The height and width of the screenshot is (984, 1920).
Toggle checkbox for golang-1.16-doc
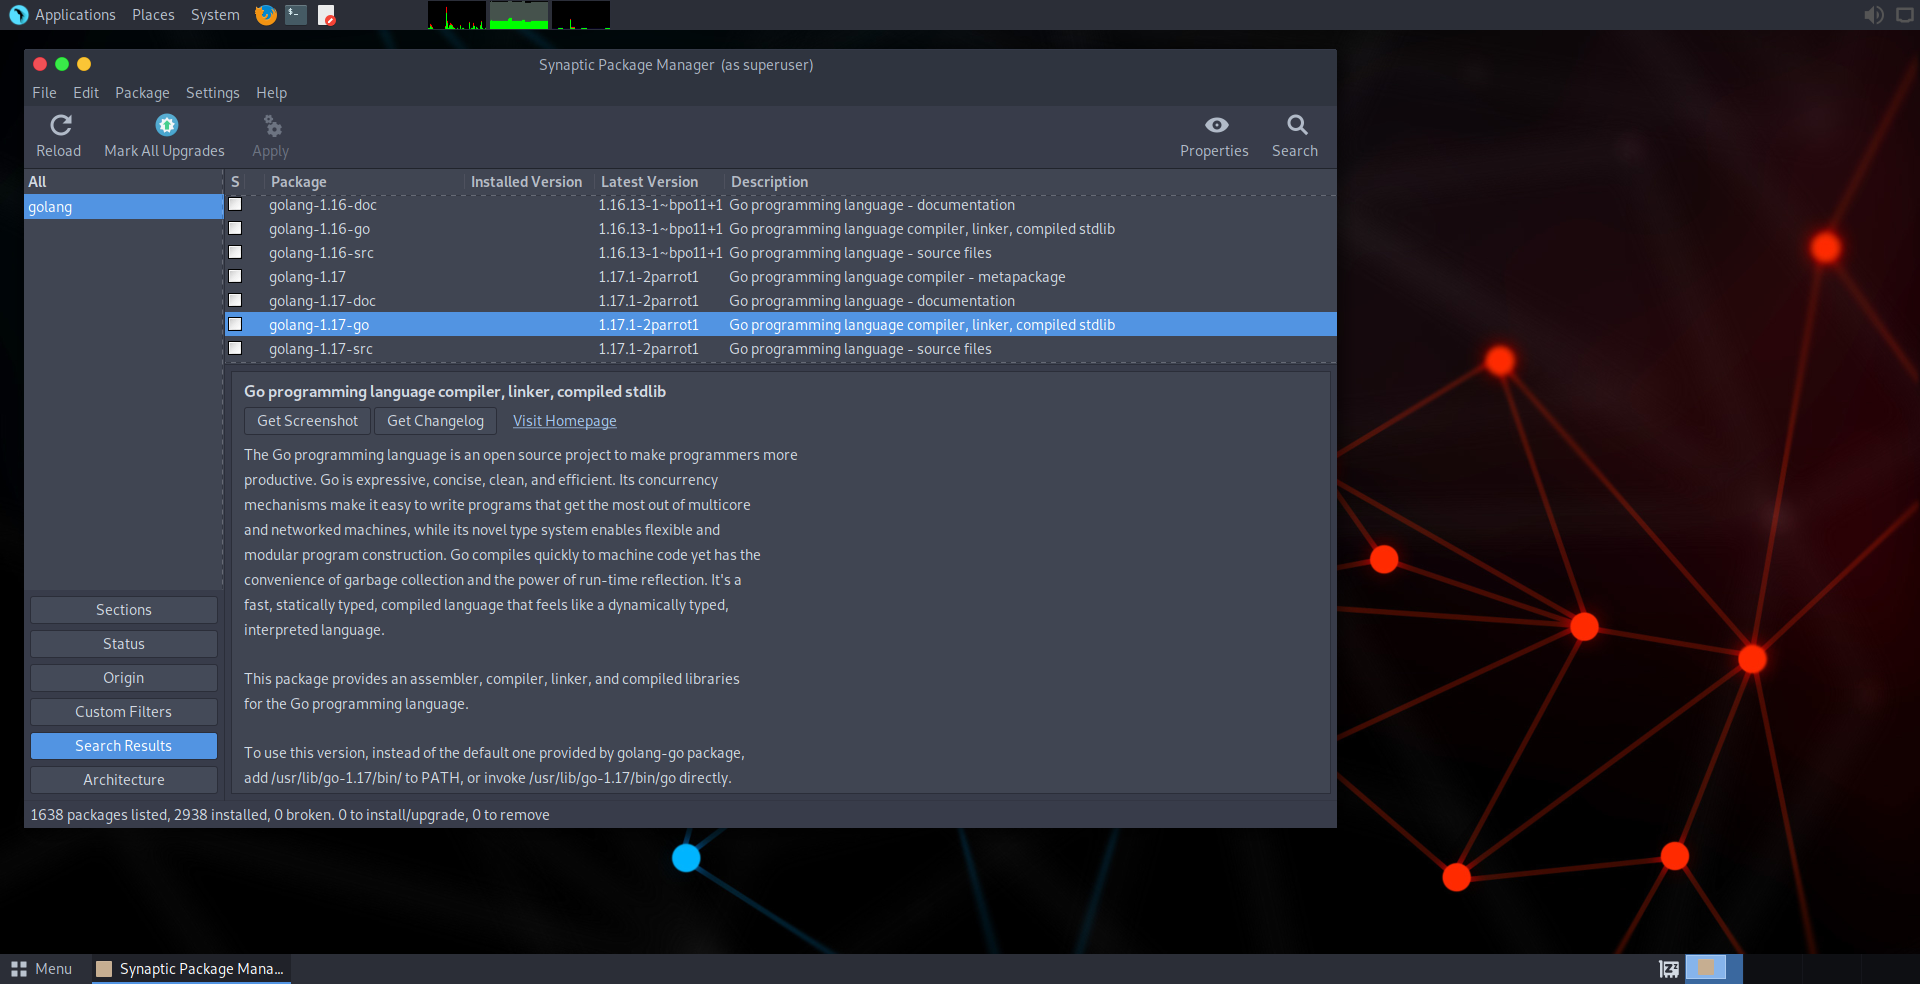click(236, 205)
